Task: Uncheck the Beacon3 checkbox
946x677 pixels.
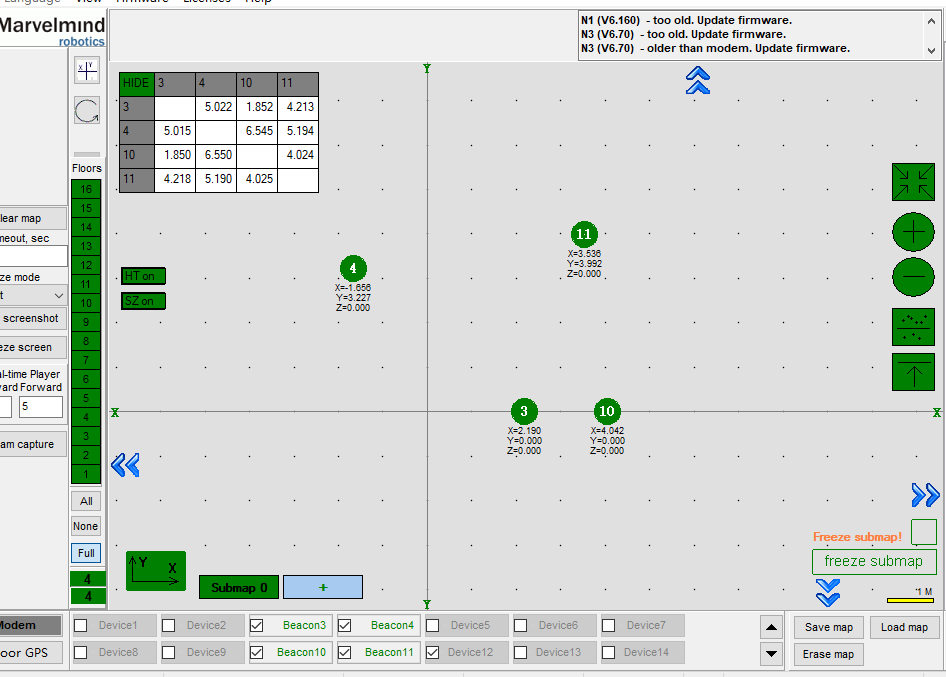Action: coord(256,626)
